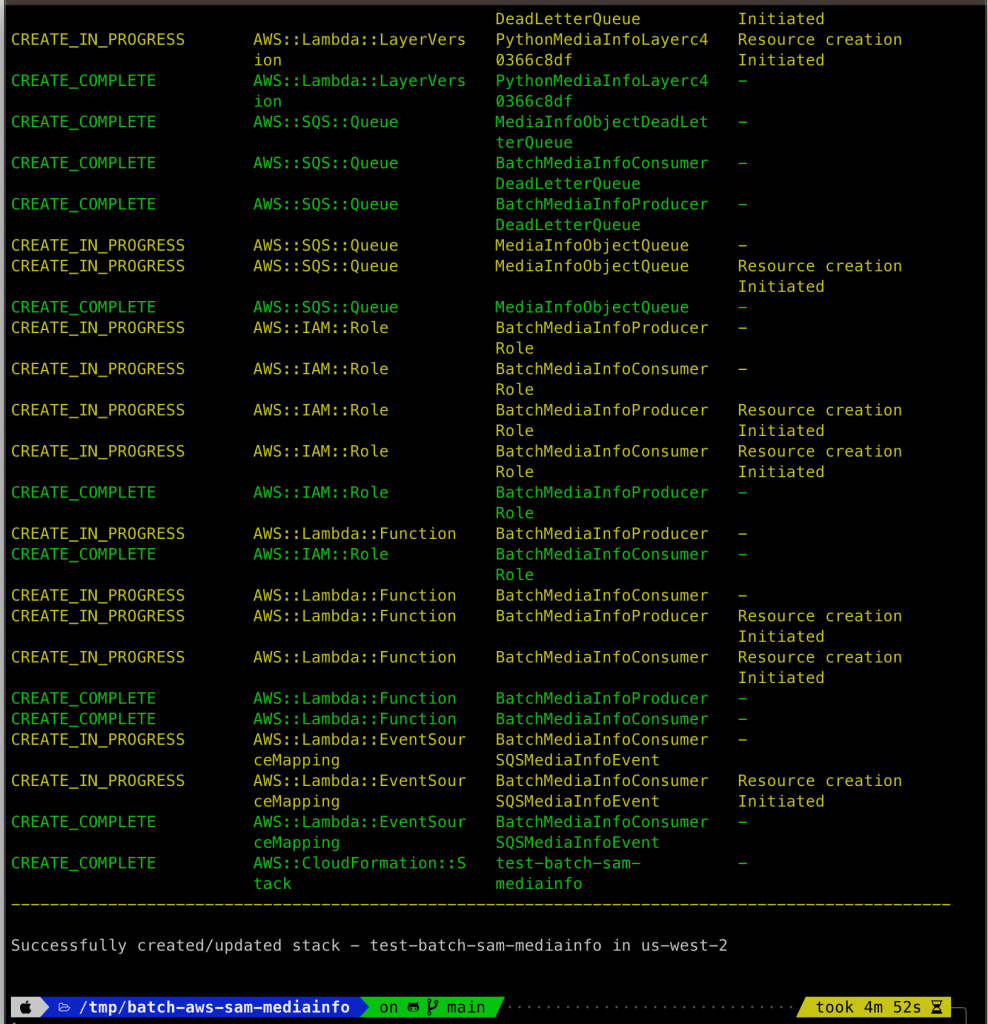The image size is (988, 1024).
Task: Select the PythonMediaInfoLayer resource name
Action: 600,80
